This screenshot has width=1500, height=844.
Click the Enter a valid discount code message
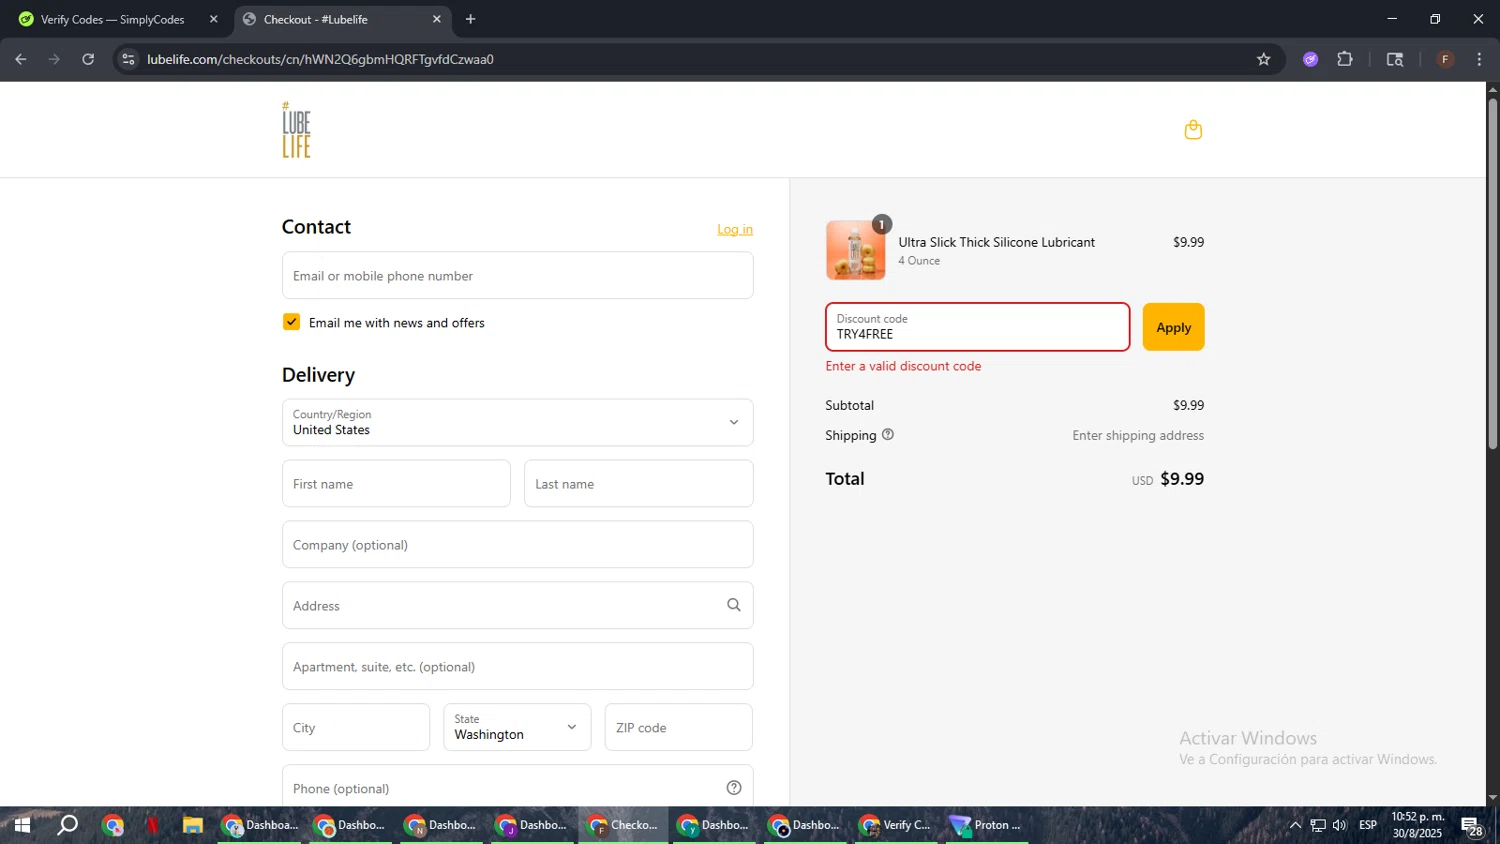point(903,366)
